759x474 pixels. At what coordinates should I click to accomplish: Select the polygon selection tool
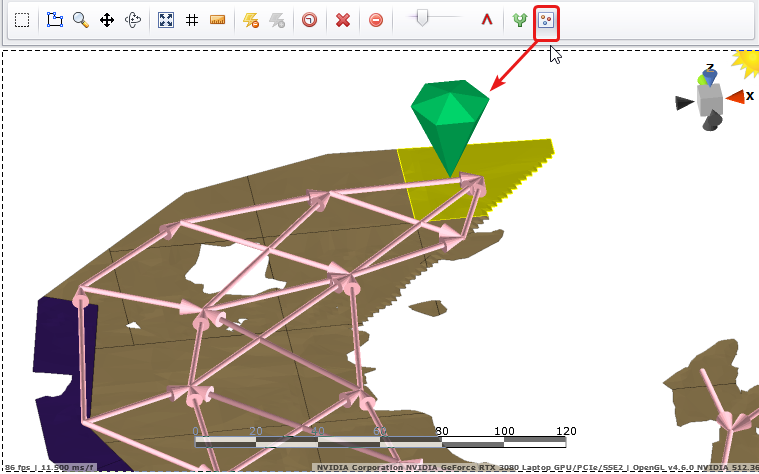click(55, 20)
